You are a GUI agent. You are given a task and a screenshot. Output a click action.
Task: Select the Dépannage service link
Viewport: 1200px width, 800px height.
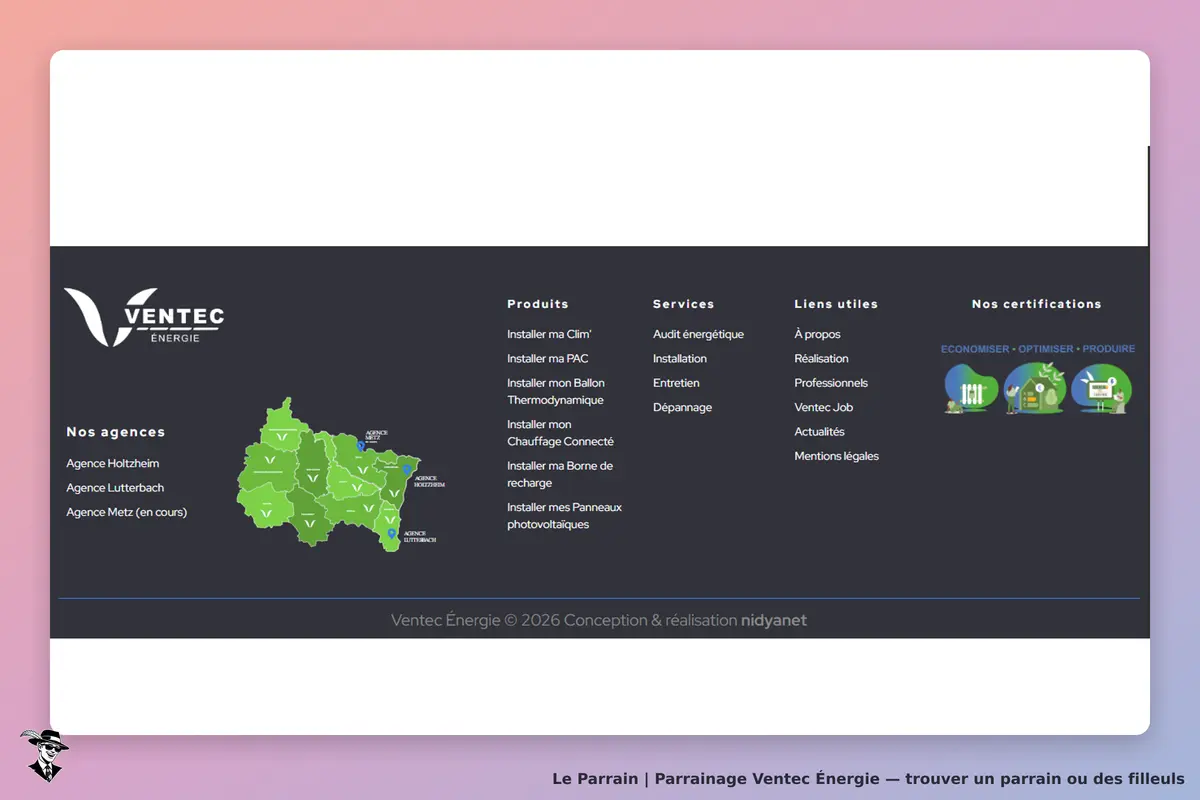click(x=683, y=407)
